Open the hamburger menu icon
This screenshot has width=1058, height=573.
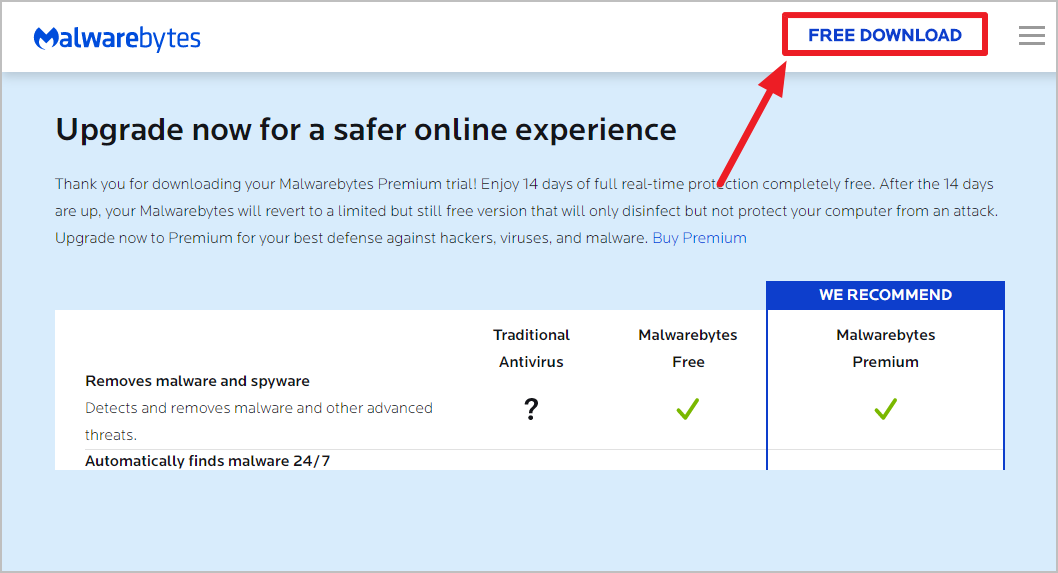[x=1032, y=36]
